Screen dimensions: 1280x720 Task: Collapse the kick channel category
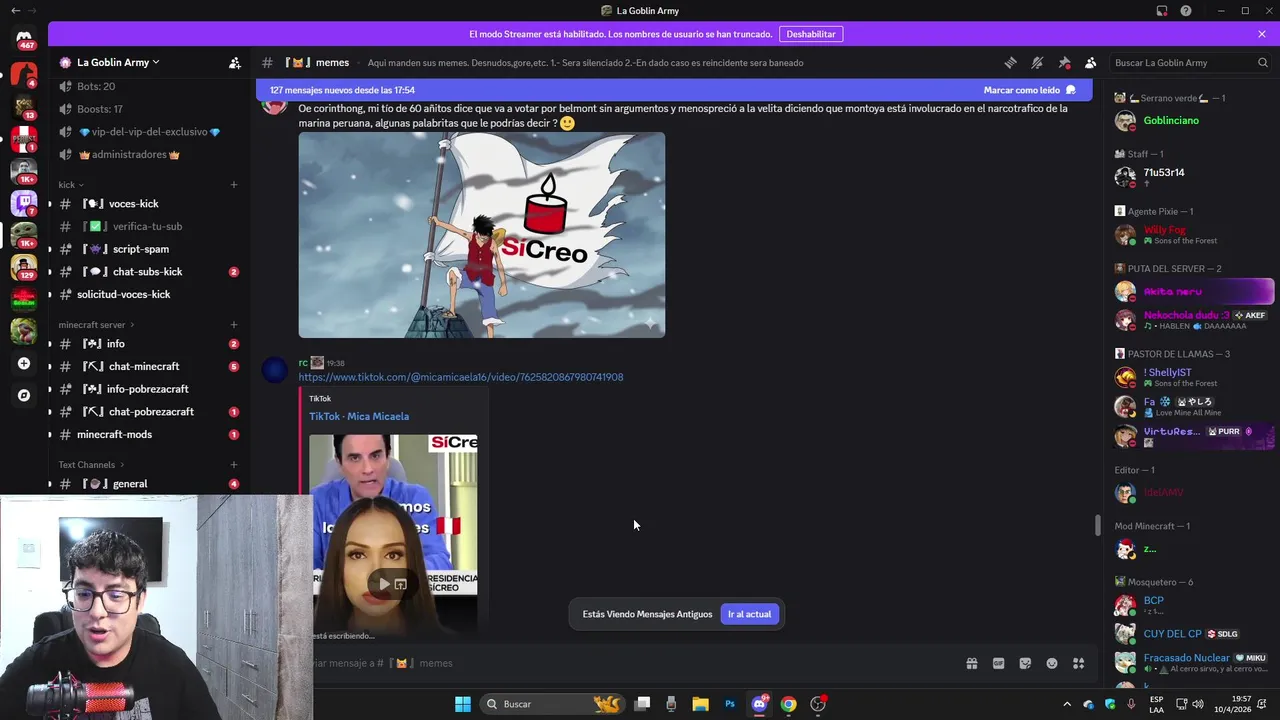tap(70, 185)
